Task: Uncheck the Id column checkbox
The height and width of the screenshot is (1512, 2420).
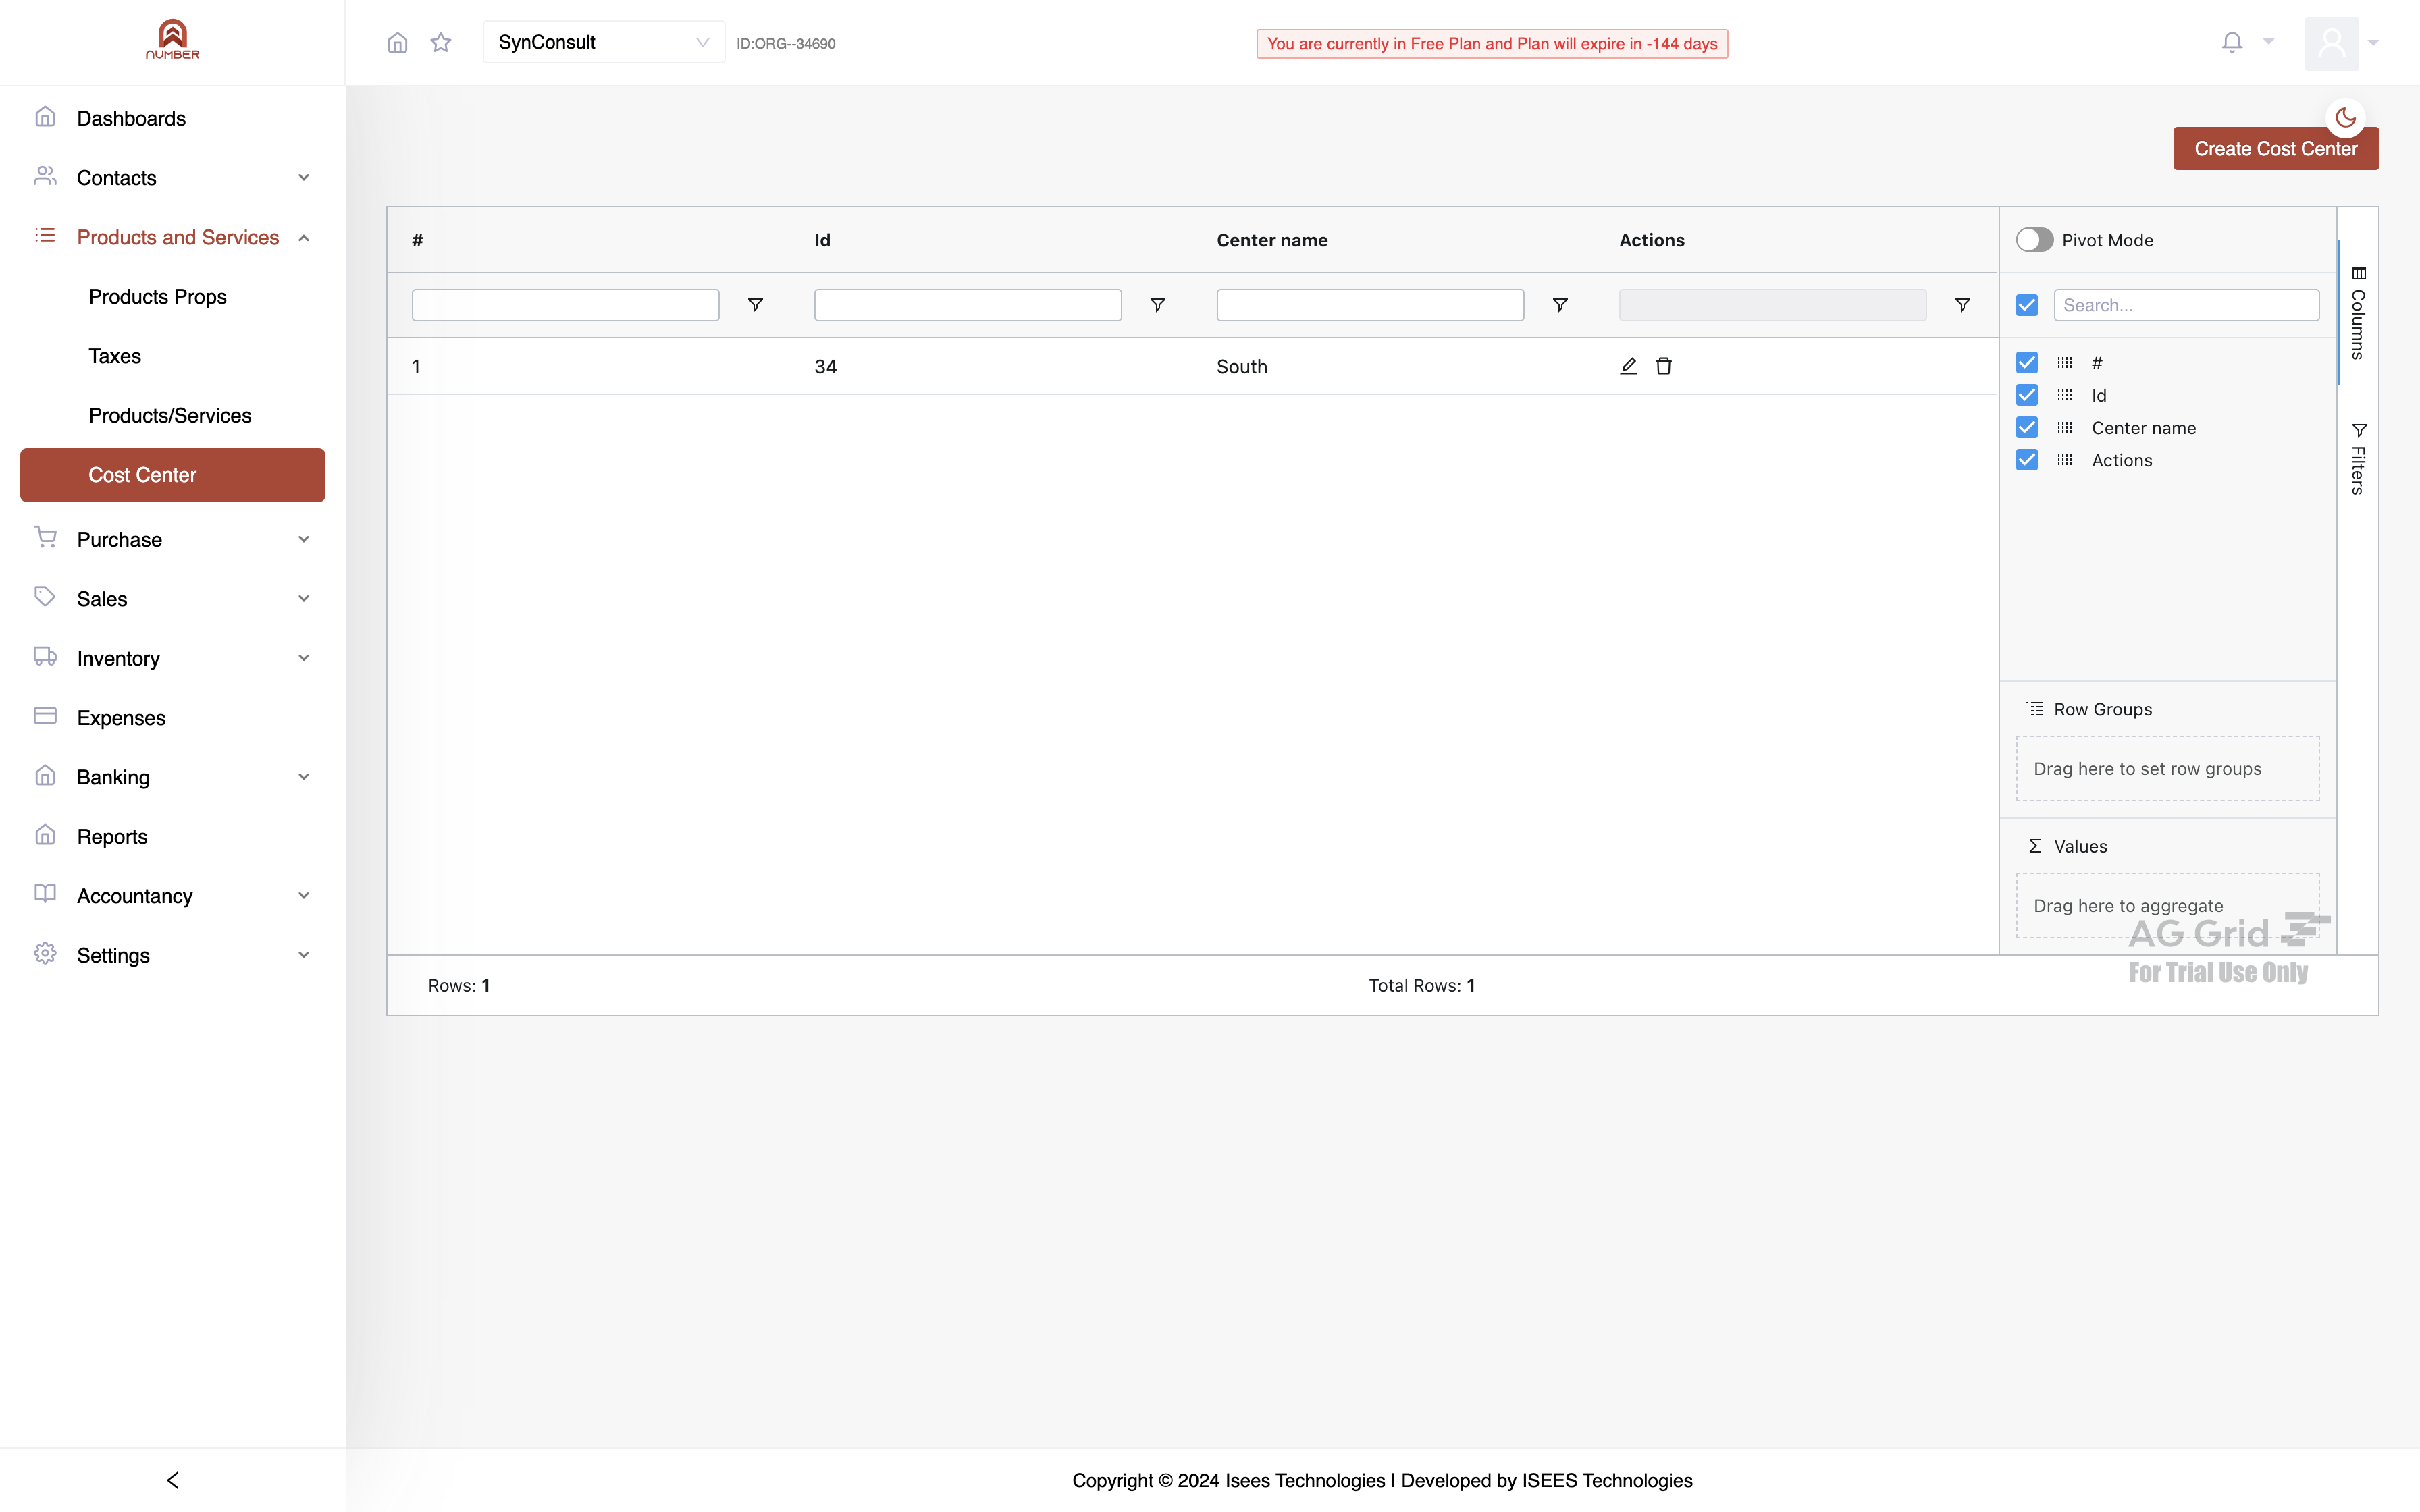Action: point(2027,395)
